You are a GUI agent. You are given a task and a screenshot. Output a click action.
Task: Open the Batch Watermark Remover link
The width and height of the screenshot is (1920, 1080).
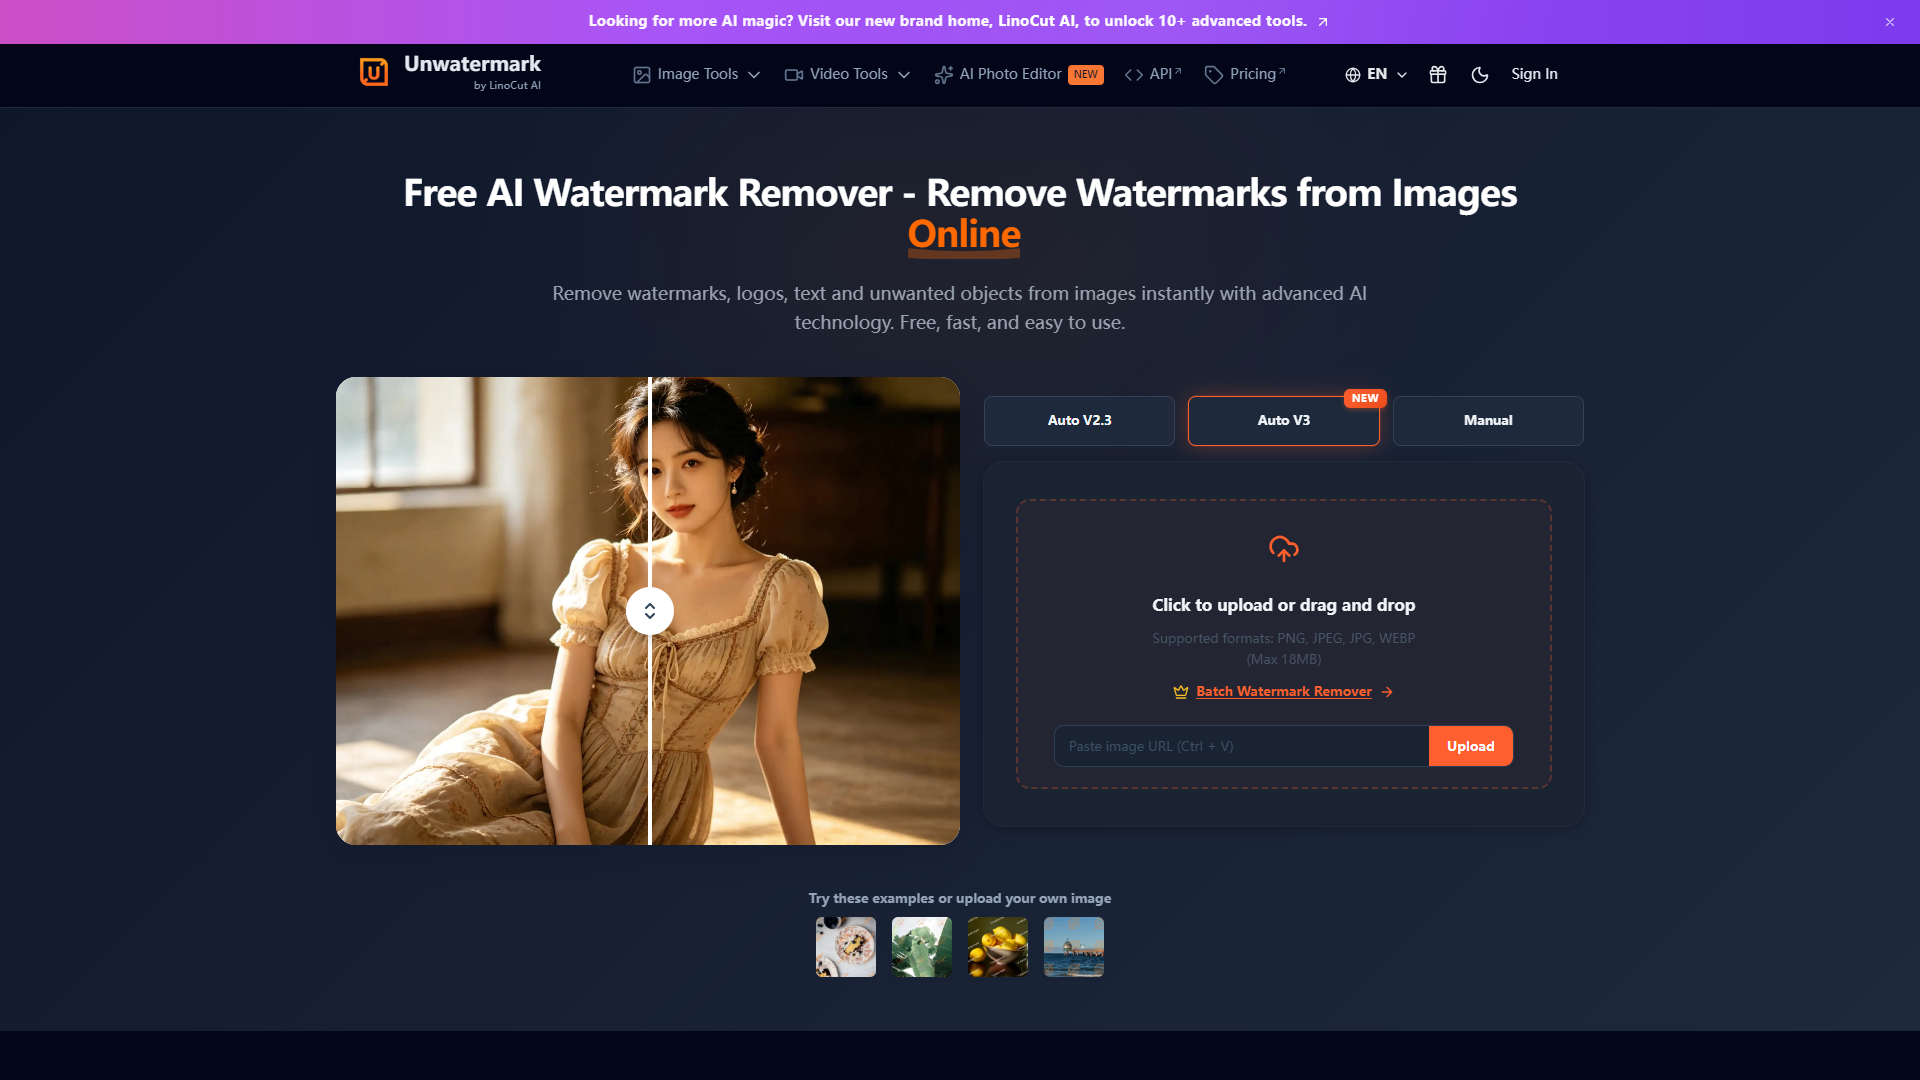coord(1284,692)
